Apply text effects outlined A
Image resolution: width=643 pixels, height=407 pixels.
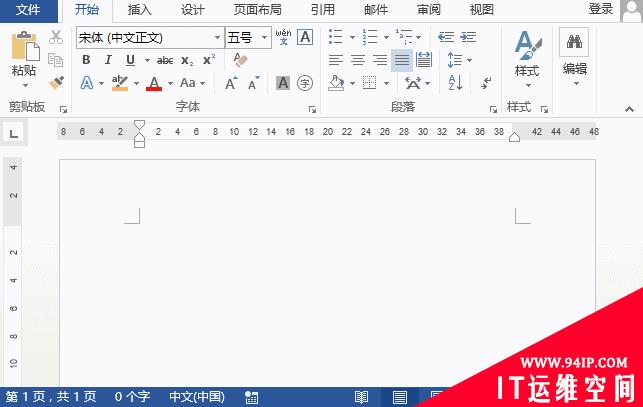click(x=87, y=83)
